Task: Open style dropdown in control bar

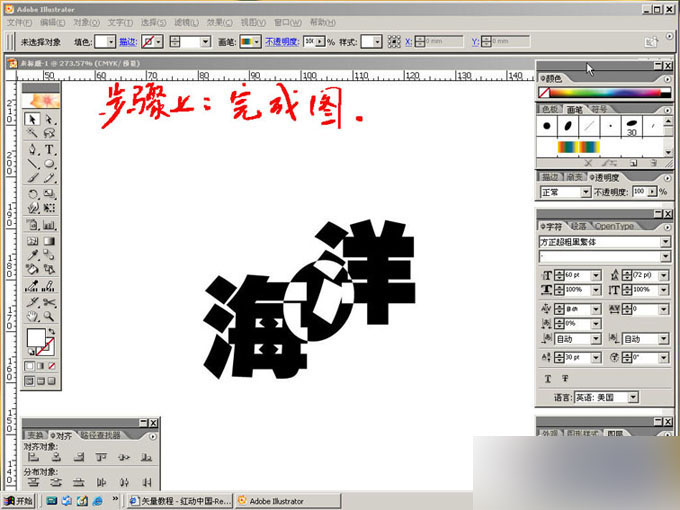Action: tap(377, 42)
